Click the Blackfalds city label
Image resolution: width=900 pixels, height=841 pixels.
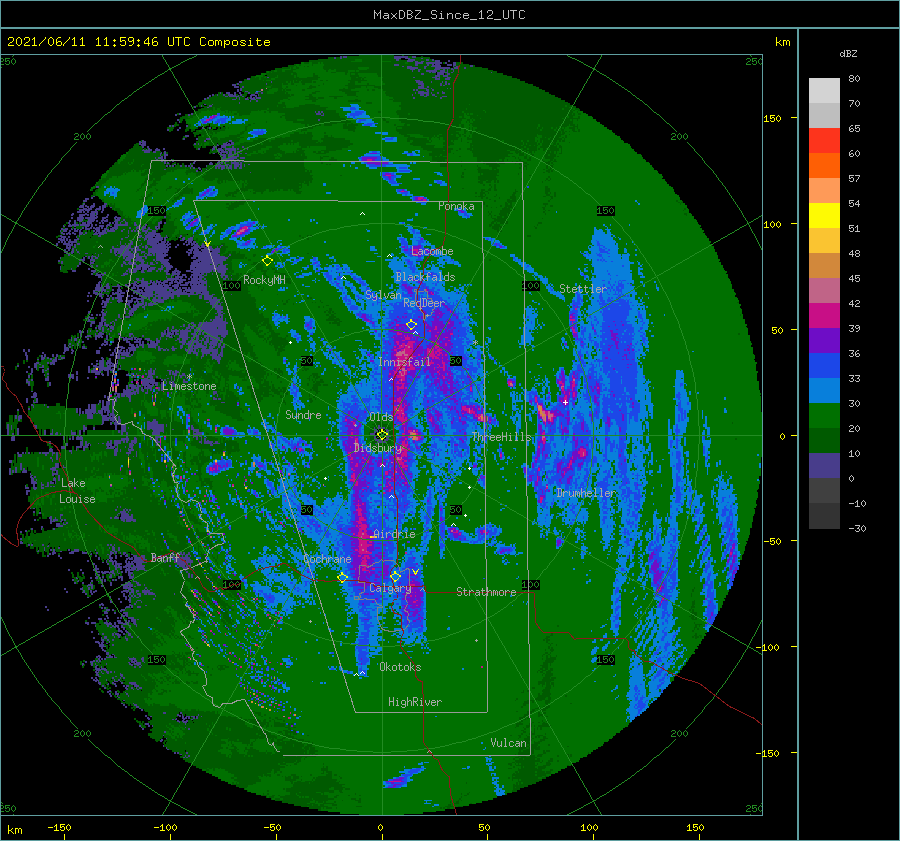[425, 277]
